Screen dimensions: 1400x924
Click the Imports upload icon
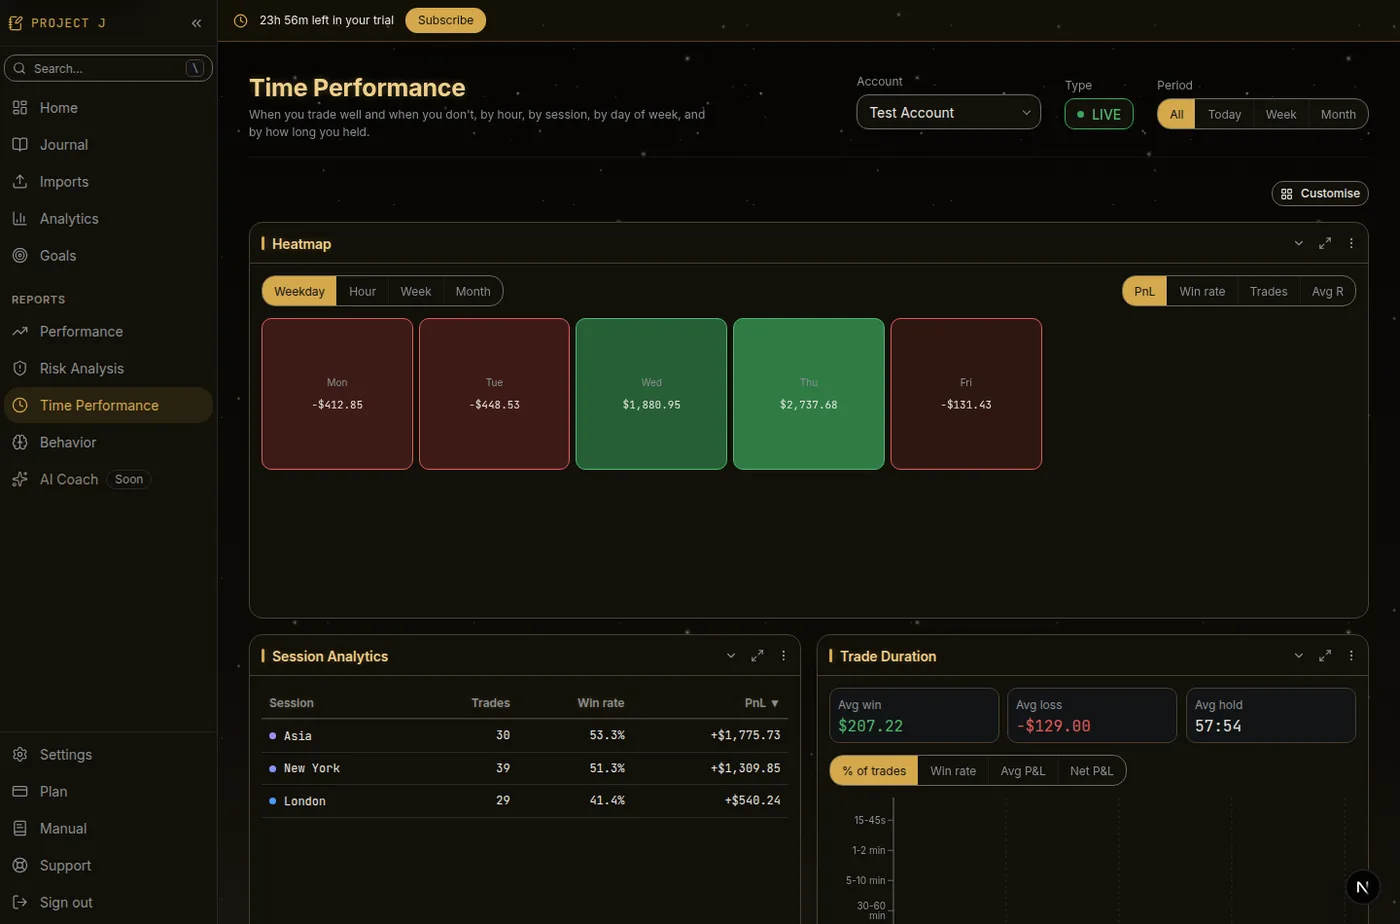pyautogui.click(x=20, y=181)
